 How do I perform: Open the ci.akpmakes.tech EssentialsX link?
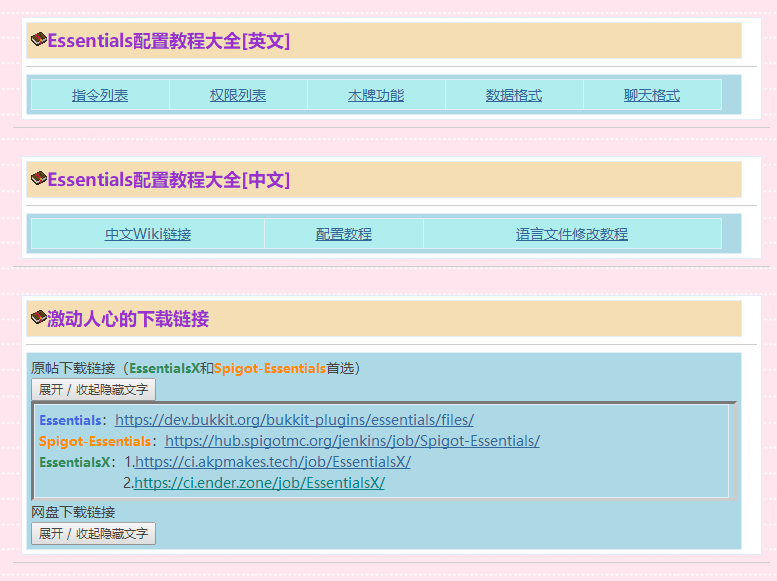[x=273, y=462]
